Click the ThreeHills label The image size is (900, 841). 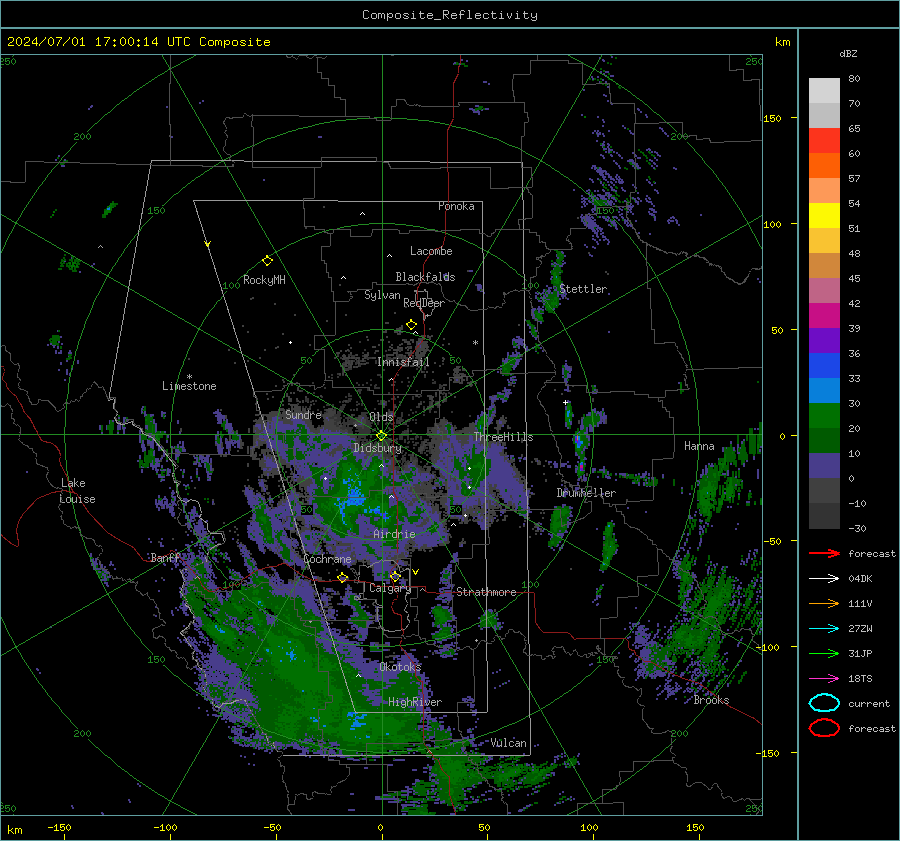click(x=503, y=437)
